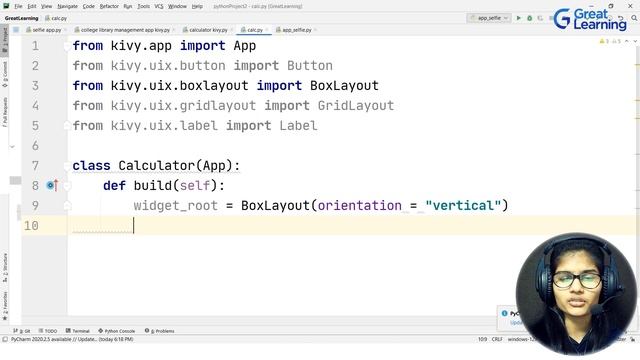The width and height of the screenshot is (640, 360).
Task: Switch to the selfie app.py tab
Action: click(44, 30)
